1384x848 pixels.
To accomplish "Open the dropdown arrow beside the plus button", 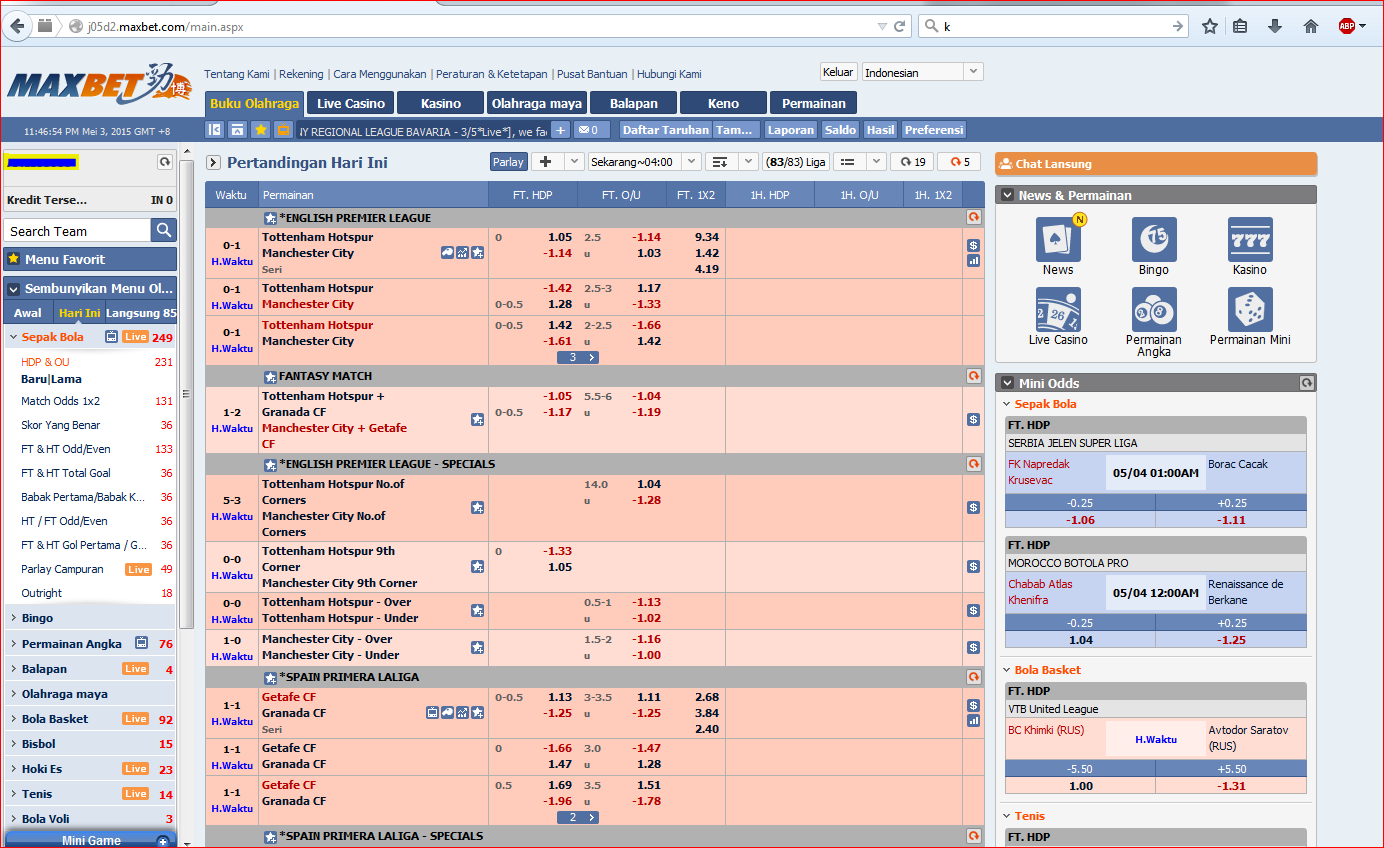I will [x=574, y=162].
